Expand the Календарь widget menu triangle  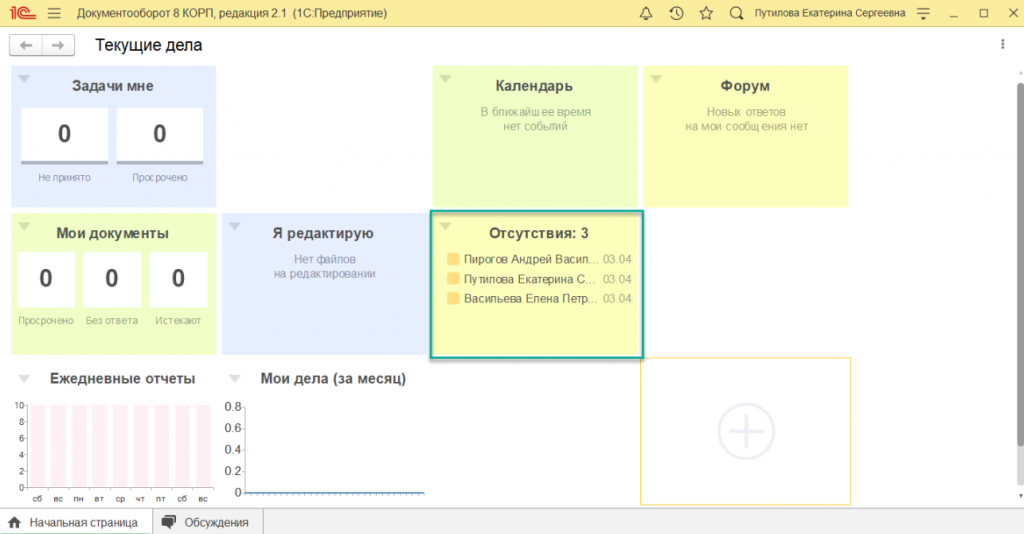pyautogui.click(x=446, y=79)
